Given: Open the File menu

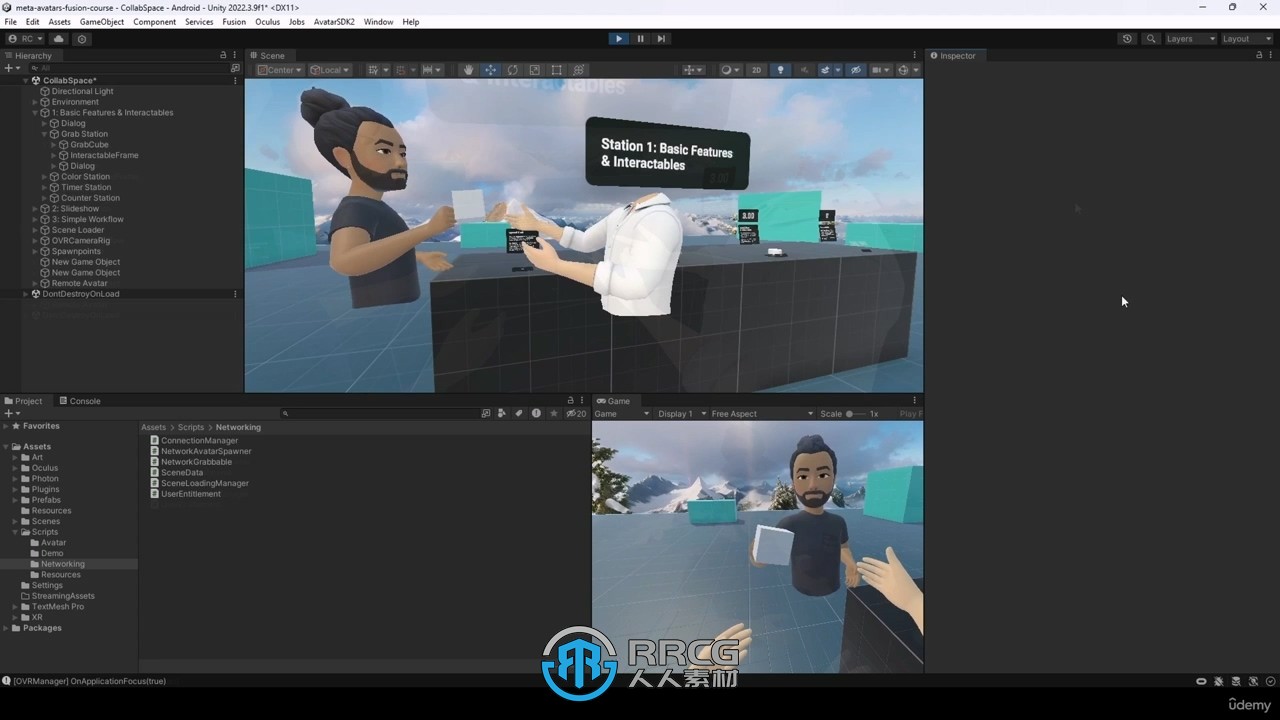Looking at the screenshot, I should pos(10,21).
